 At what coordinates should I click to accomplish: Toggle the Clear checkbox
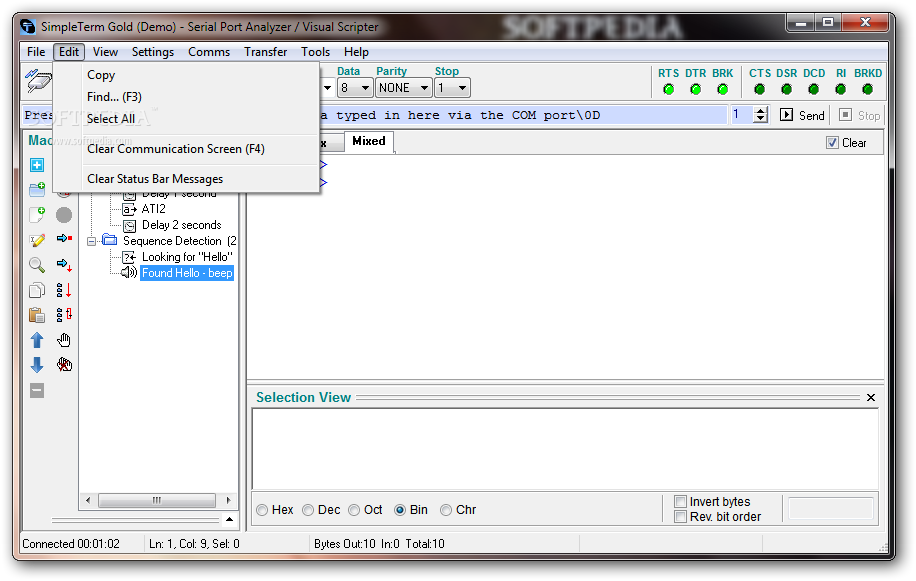(832, 143)
